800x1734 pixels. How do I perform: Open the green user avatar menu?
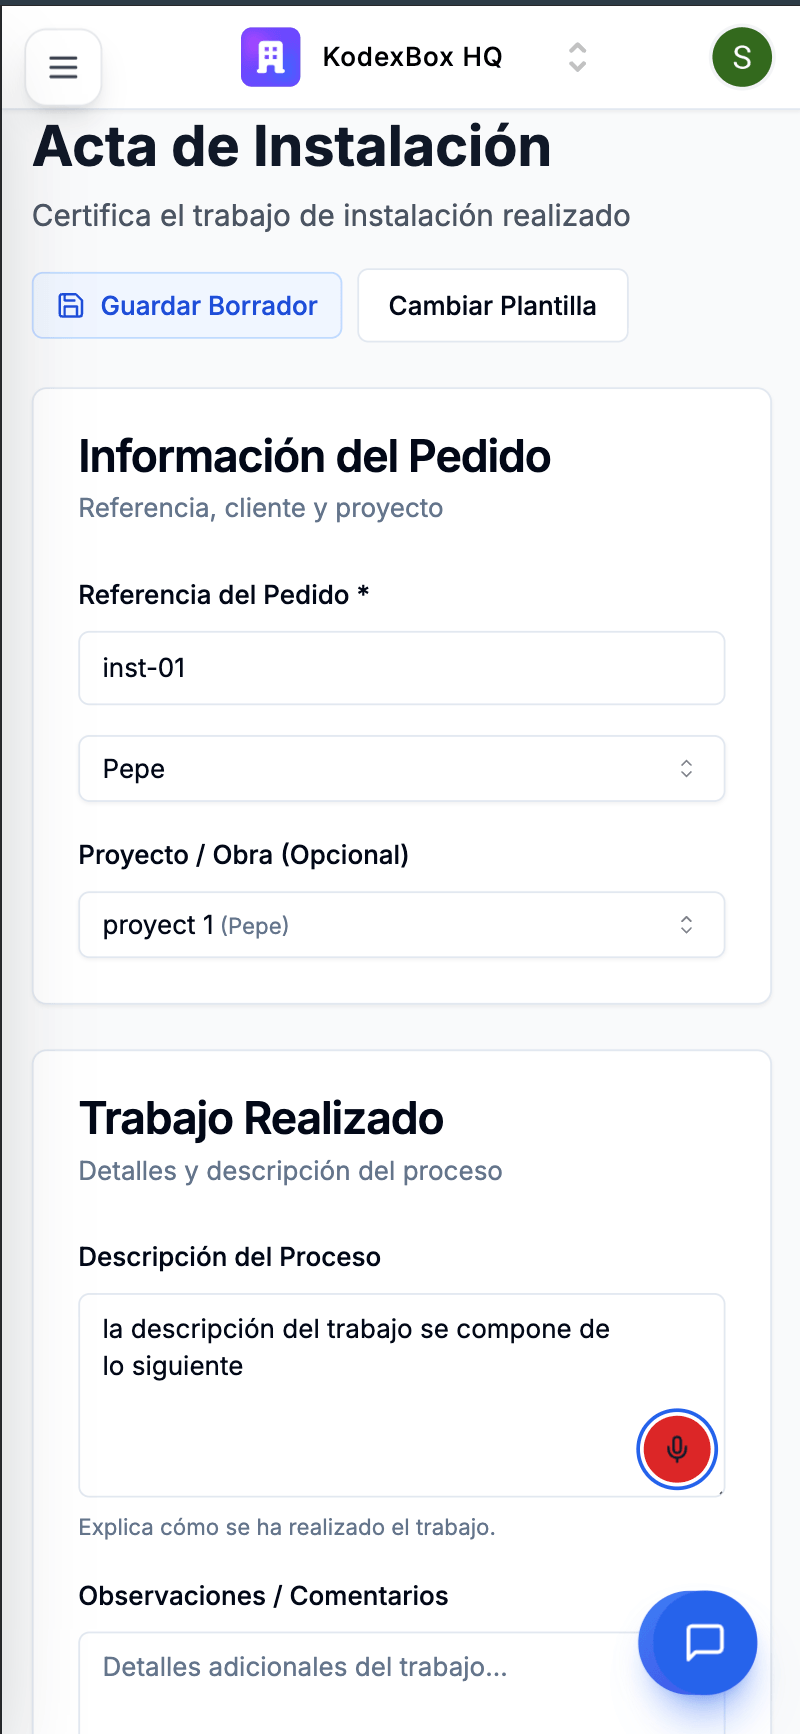[741, 57]
